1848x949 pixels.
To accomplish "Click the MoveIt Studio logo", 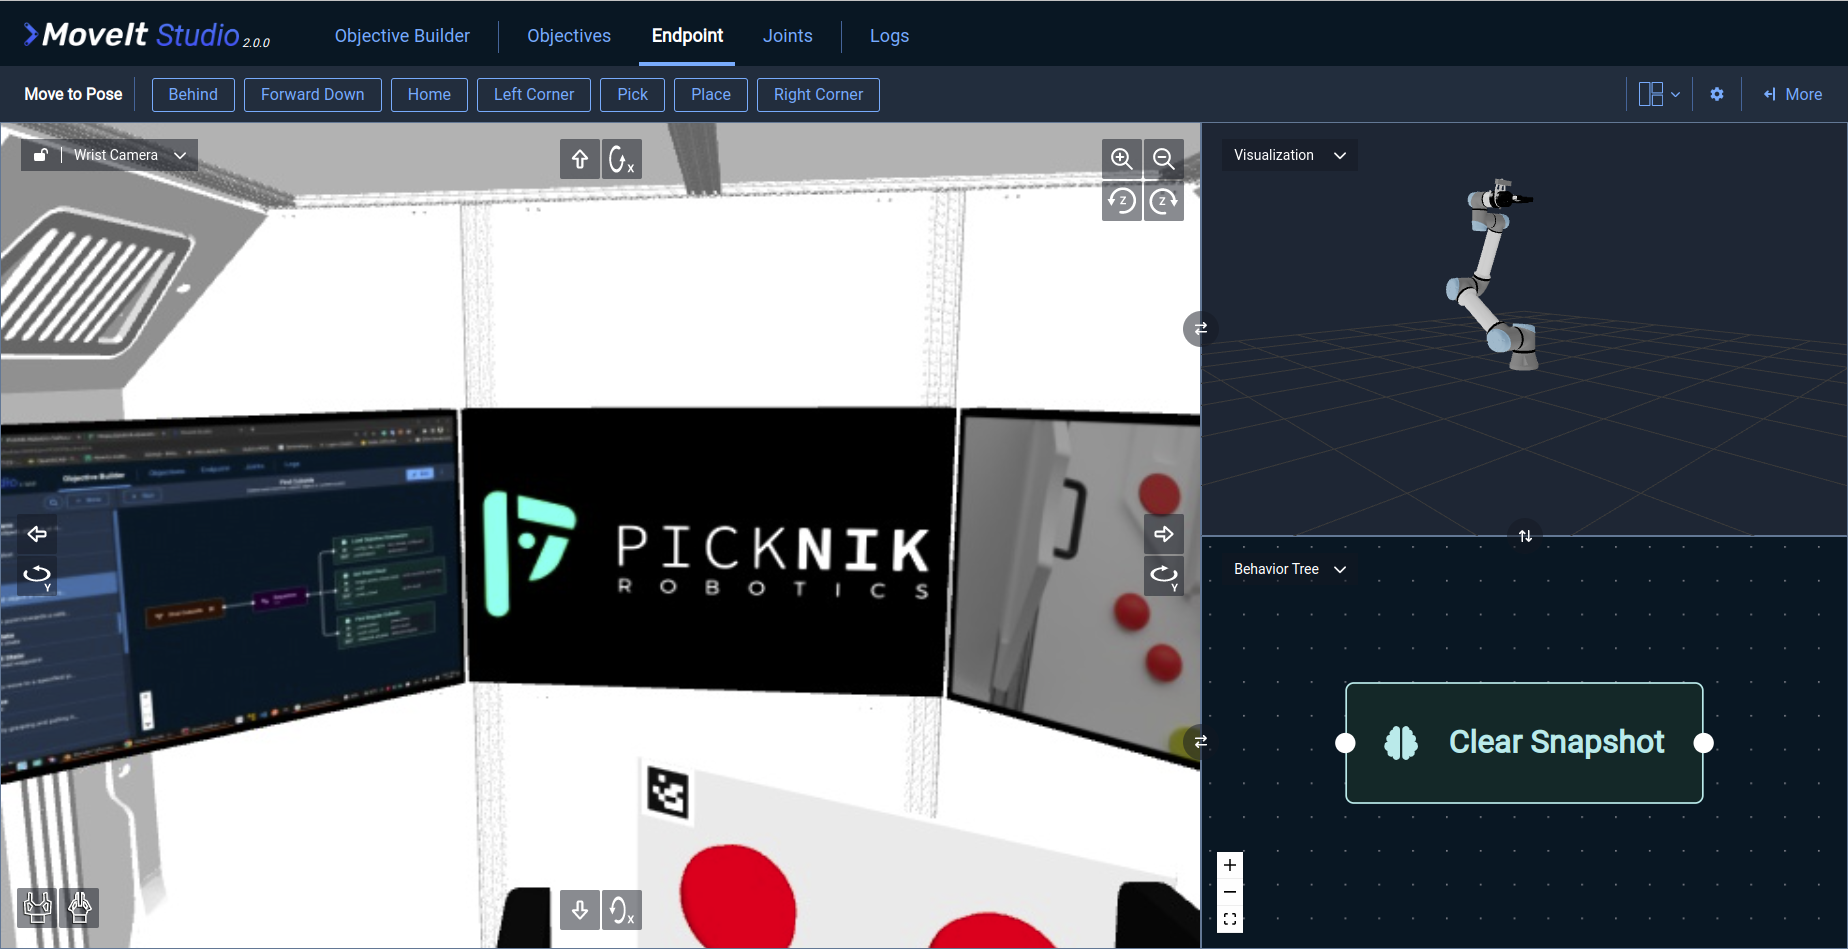I will [146, 35].
